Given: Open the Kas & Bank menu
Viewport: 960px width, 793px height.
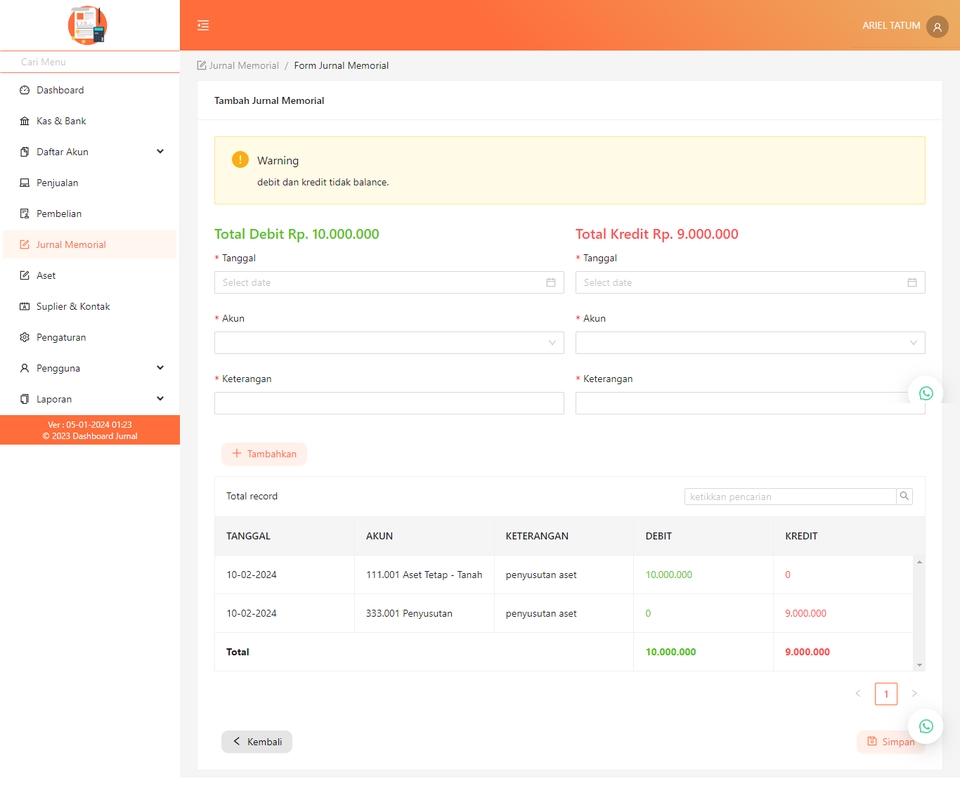Looking at the screenshot, I should 89,121.
